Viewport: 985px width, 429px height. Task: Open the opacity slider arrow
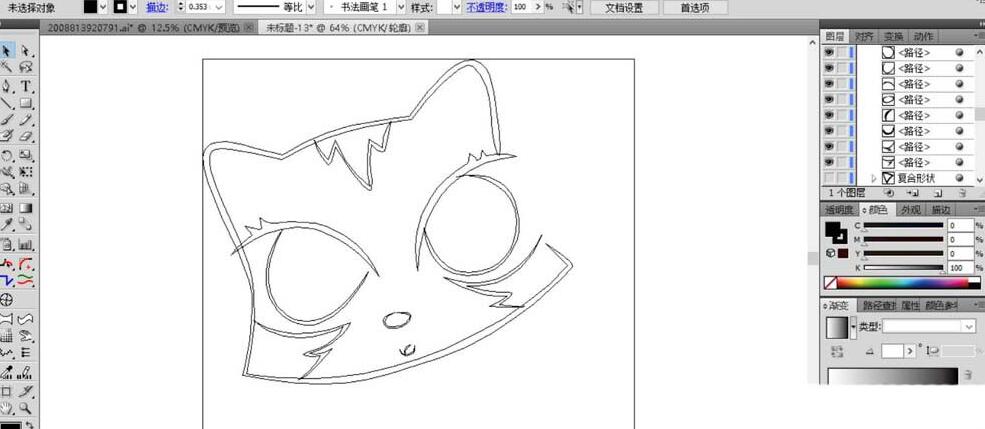[x=538, y=7]
